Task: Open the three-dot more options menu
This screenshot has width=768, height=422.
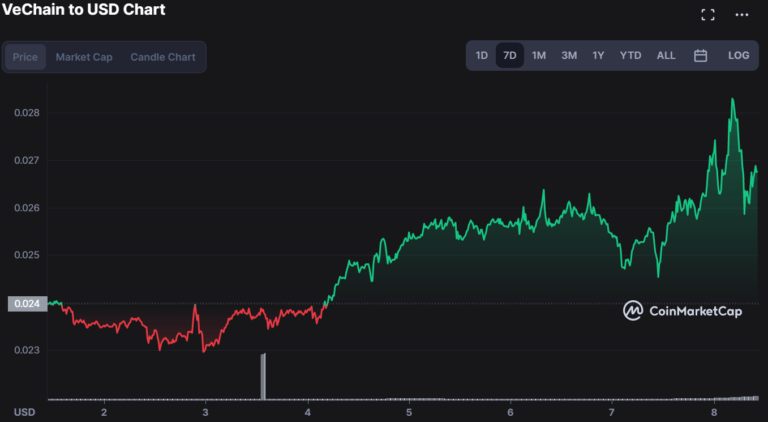Action: coord(742,15)
